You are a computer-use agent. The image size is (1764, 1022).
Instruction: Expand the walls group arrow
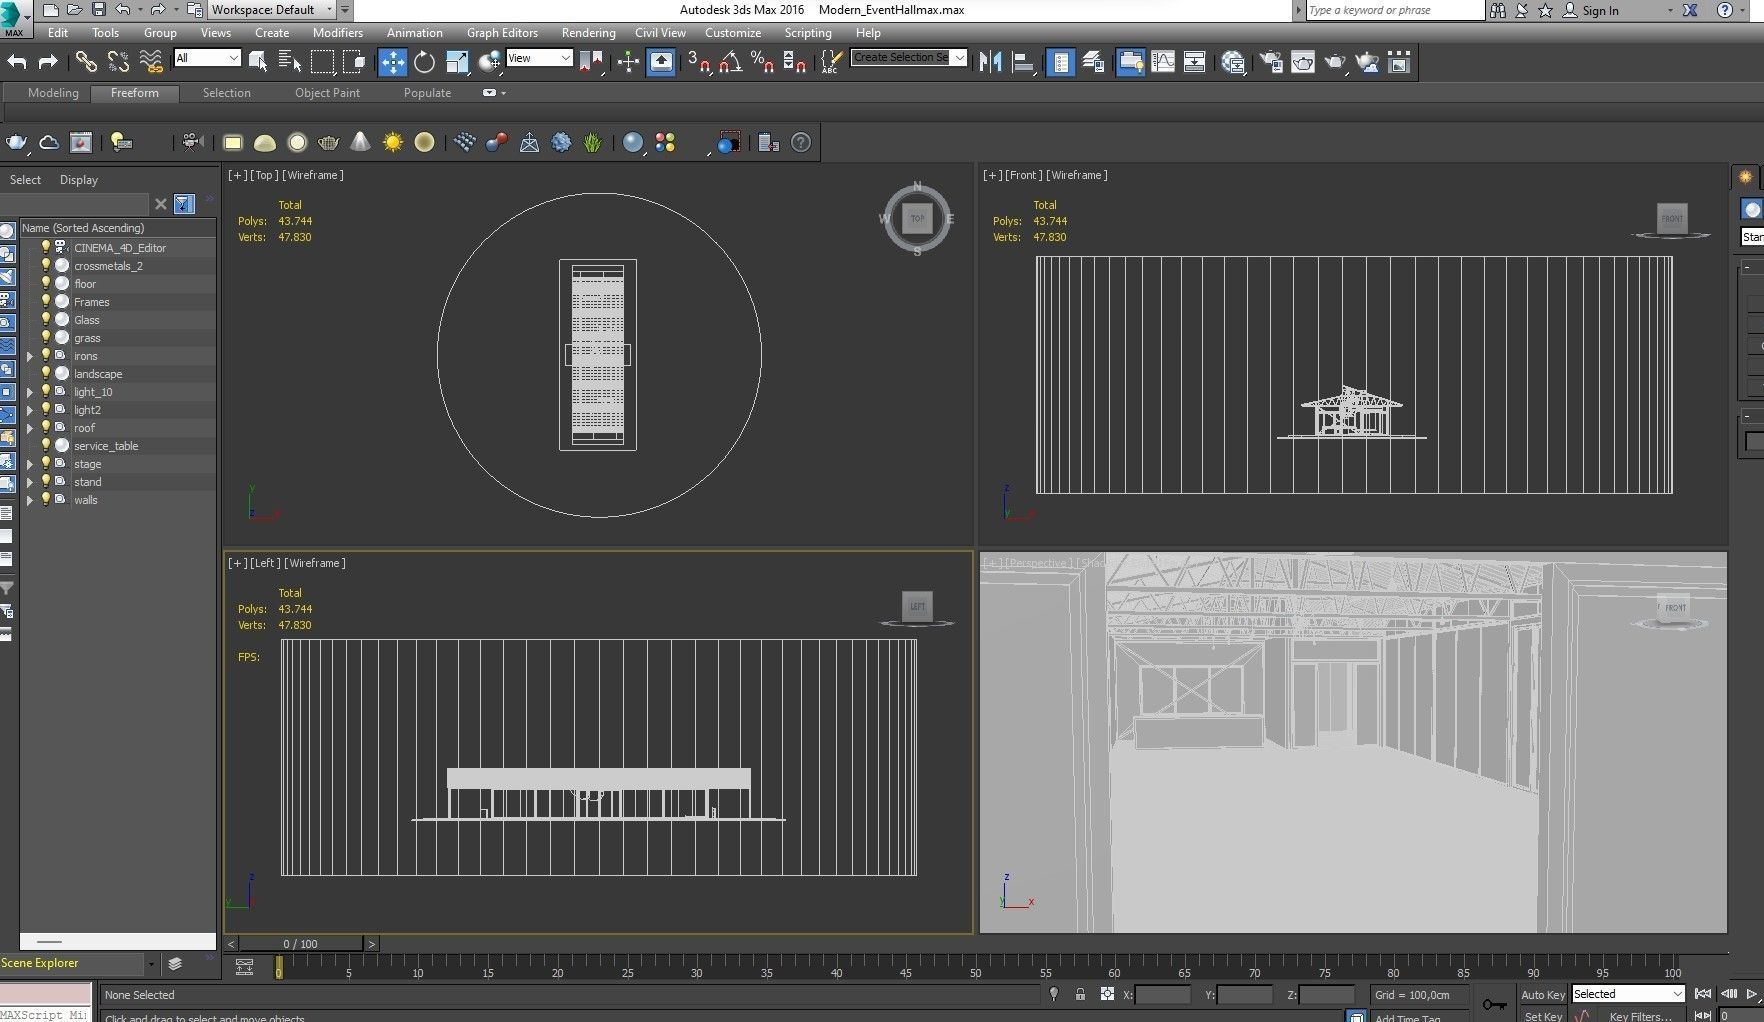(30, 500)
